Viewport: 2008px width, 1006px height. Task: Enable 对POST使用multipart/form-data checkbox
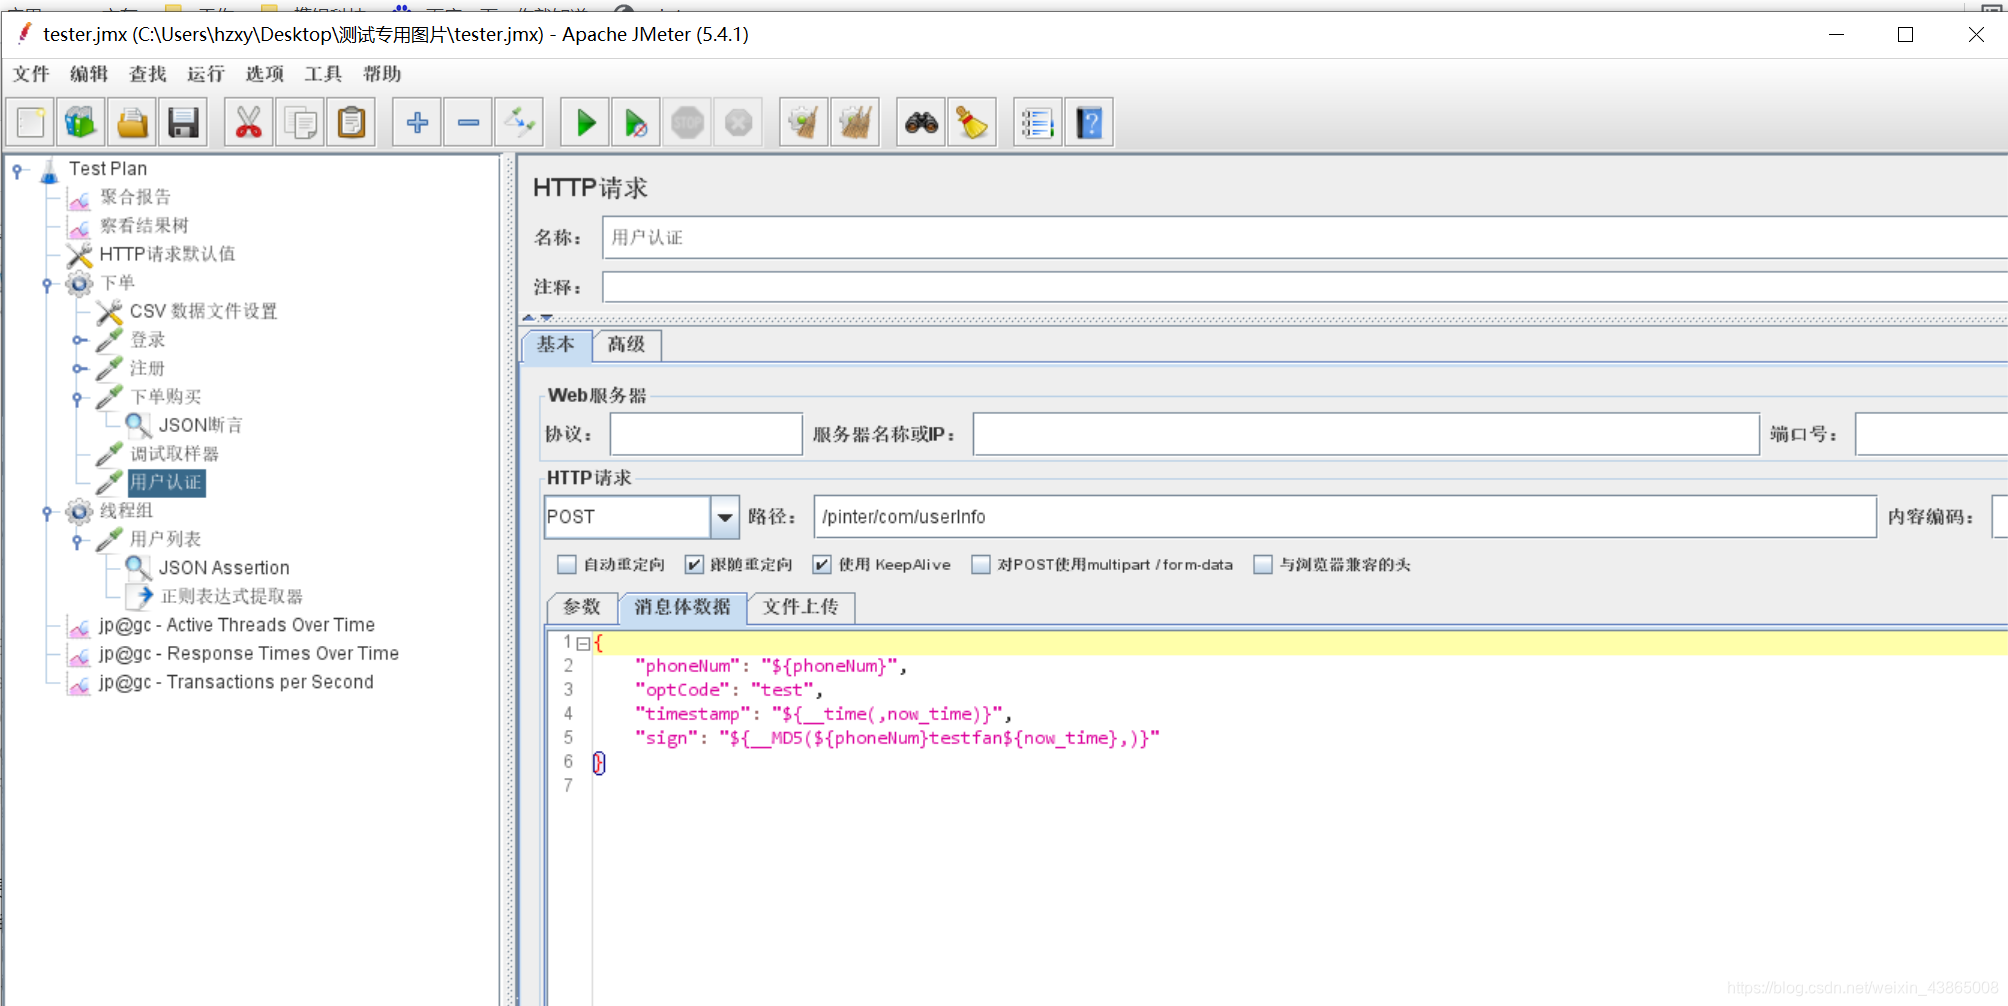[981, 565]
